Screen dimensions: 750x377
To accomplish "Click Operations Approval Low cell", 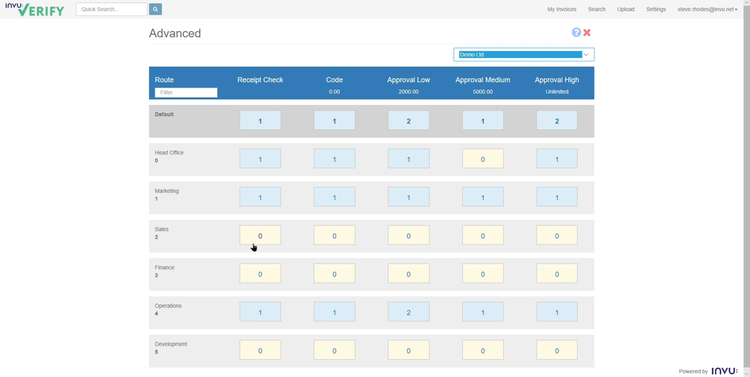I will click(408, 312).
